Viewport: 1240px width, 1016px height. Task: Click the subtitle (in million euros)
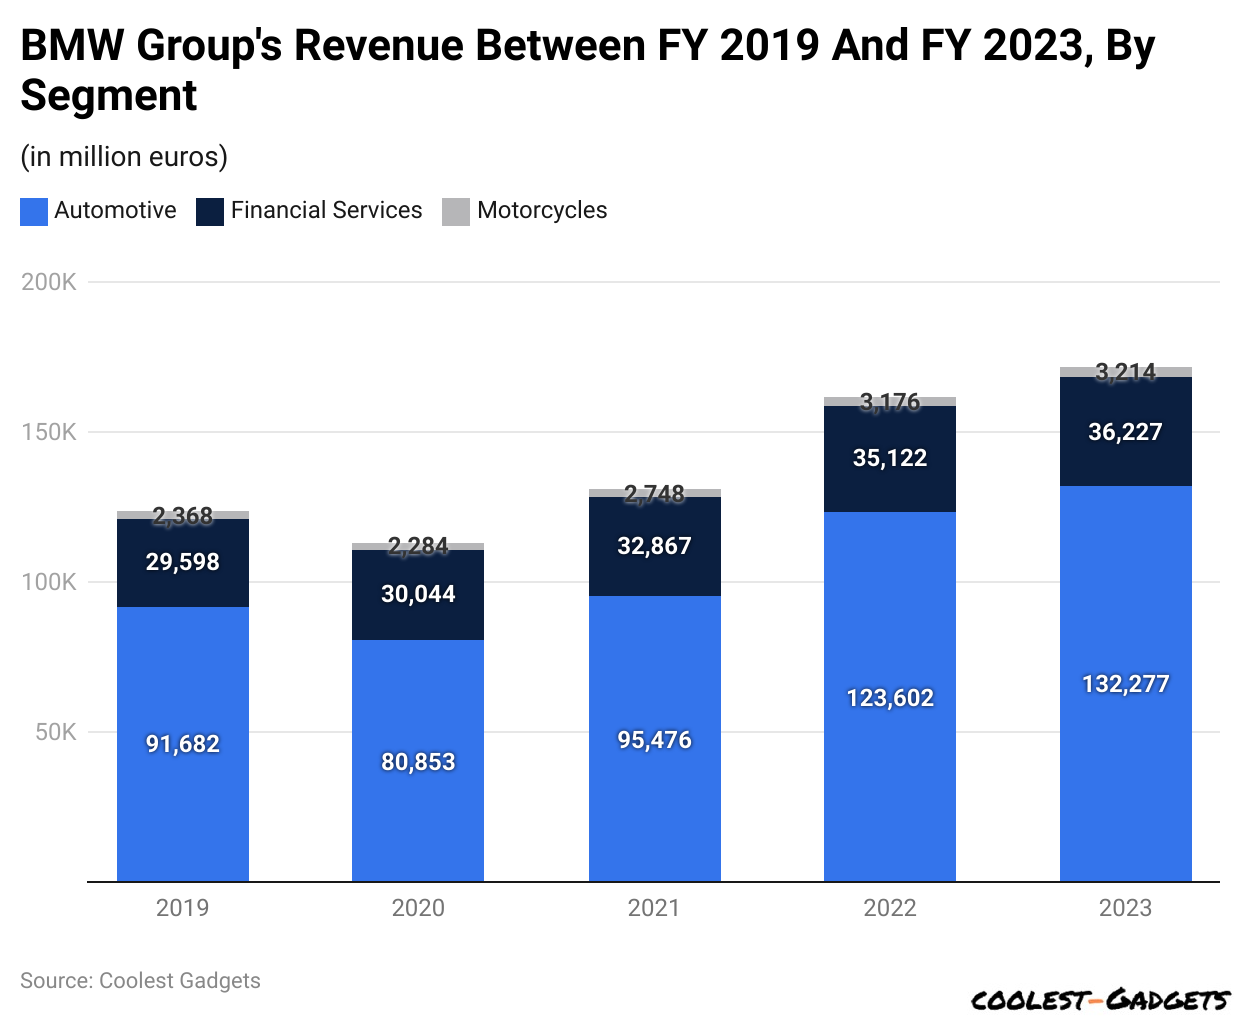124,157
